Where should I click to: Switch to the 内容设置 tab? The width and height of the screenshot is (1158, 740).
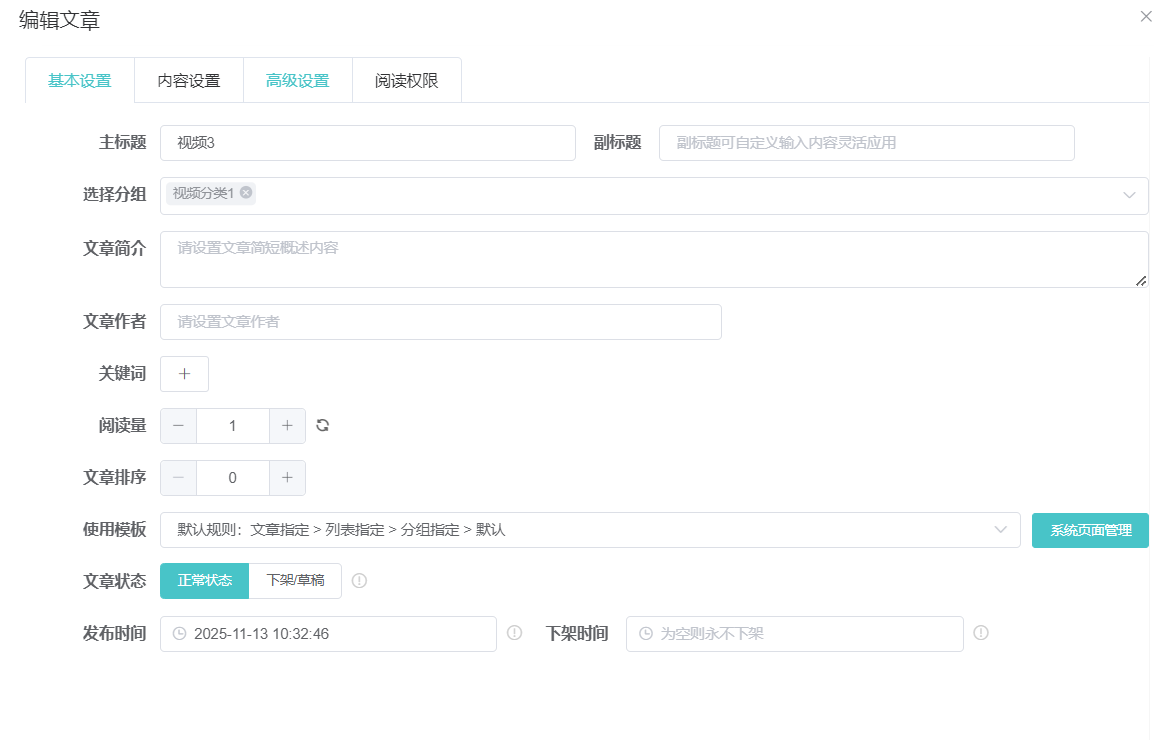(189, 81)
